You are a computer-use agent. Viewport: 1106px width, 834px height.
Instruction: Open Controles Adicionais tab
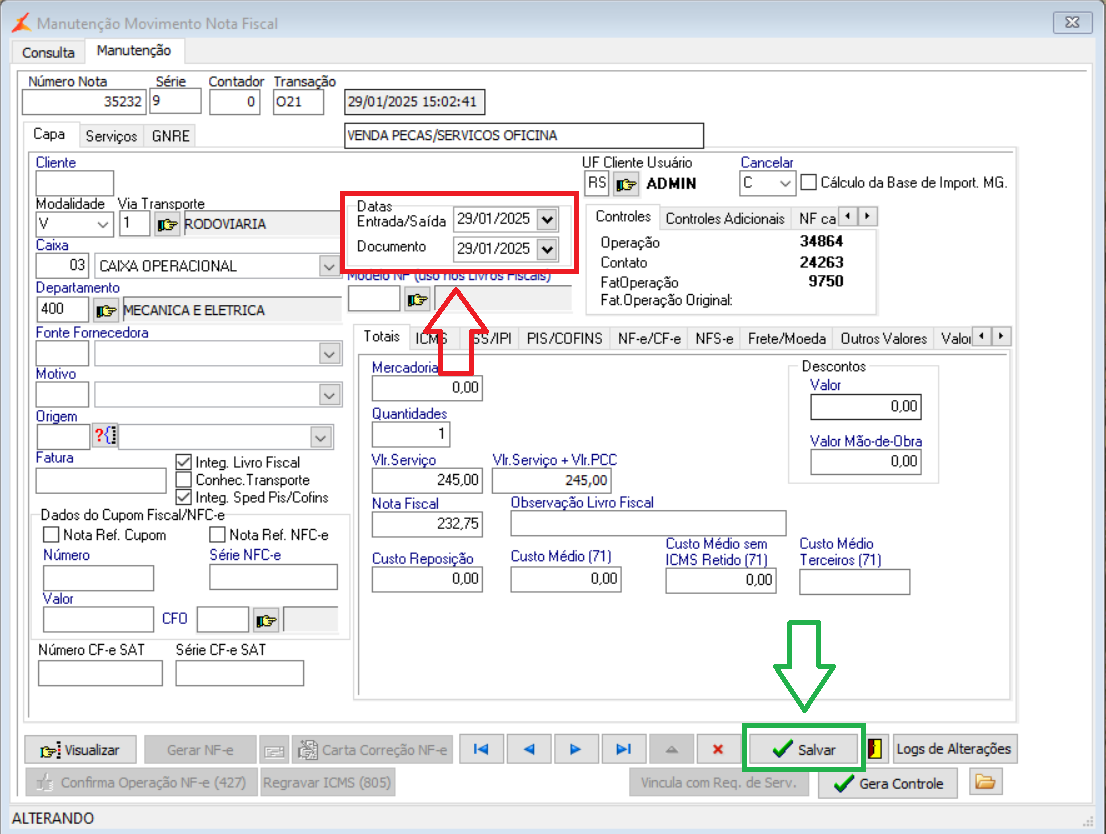pyautogui.click(x=724, y=219)
